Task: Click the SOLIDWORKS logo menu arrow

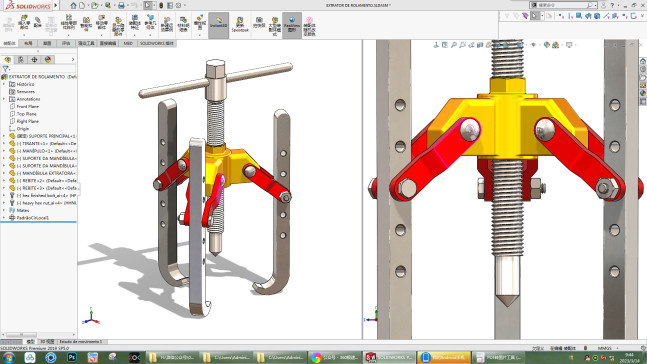Action: [x=56, y=5]
